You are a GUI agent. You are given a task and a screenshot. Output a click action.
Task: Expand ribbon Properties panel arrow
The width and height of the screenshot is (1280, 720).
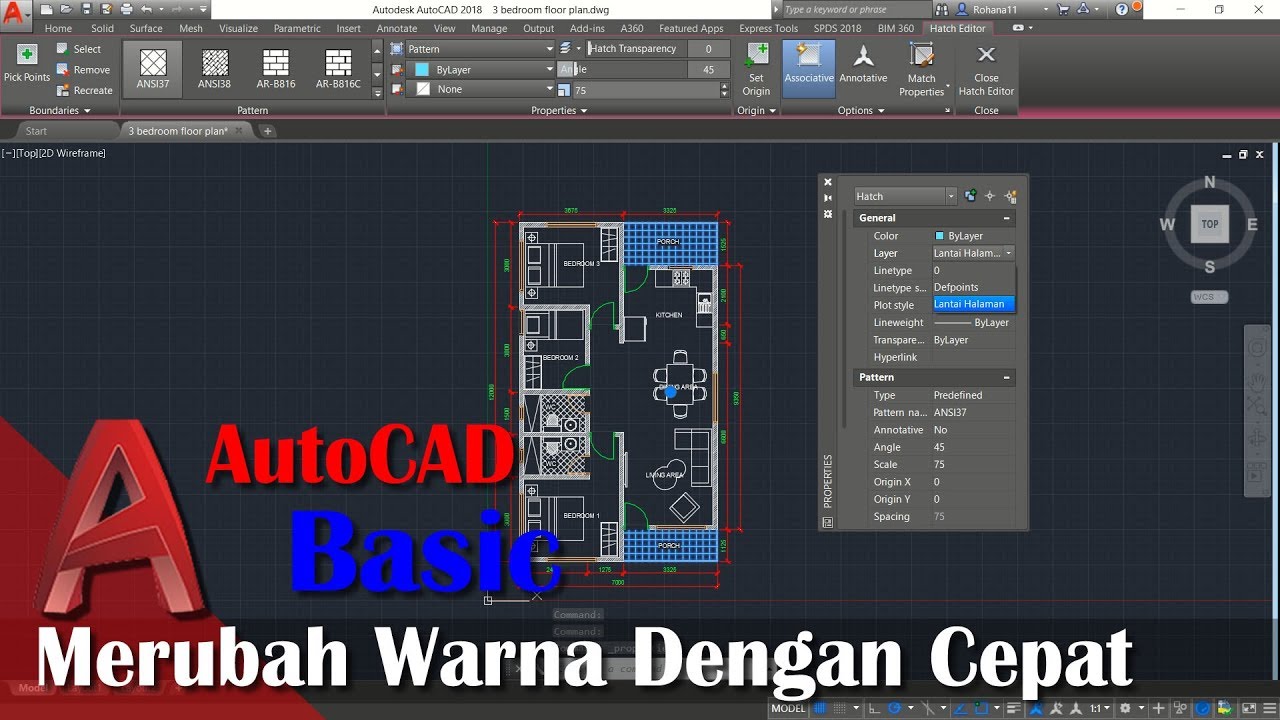point(584,111)
